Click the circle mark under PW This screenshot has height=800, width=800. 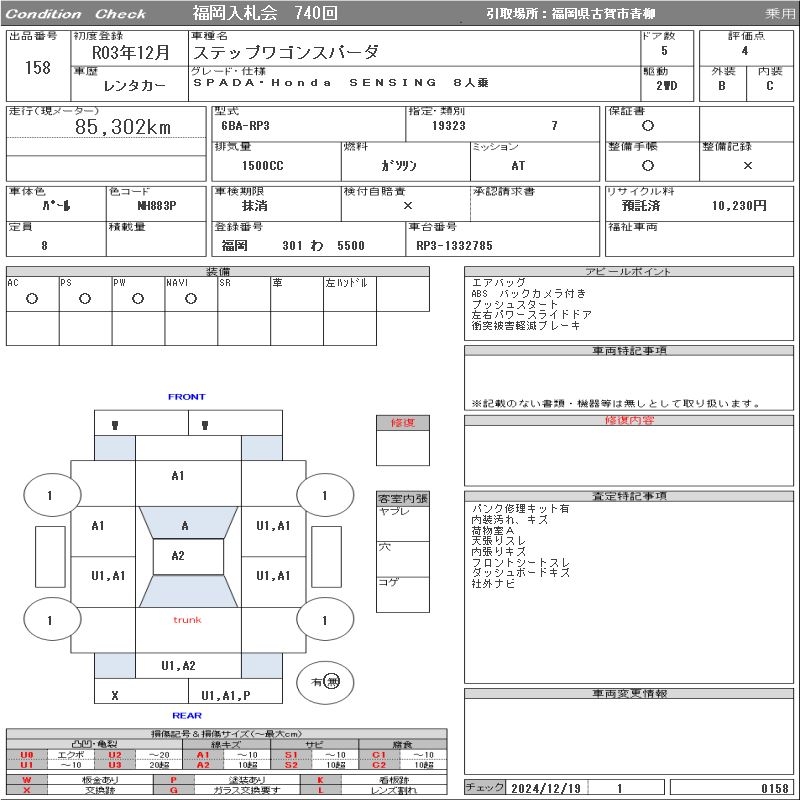pos(138,299)
